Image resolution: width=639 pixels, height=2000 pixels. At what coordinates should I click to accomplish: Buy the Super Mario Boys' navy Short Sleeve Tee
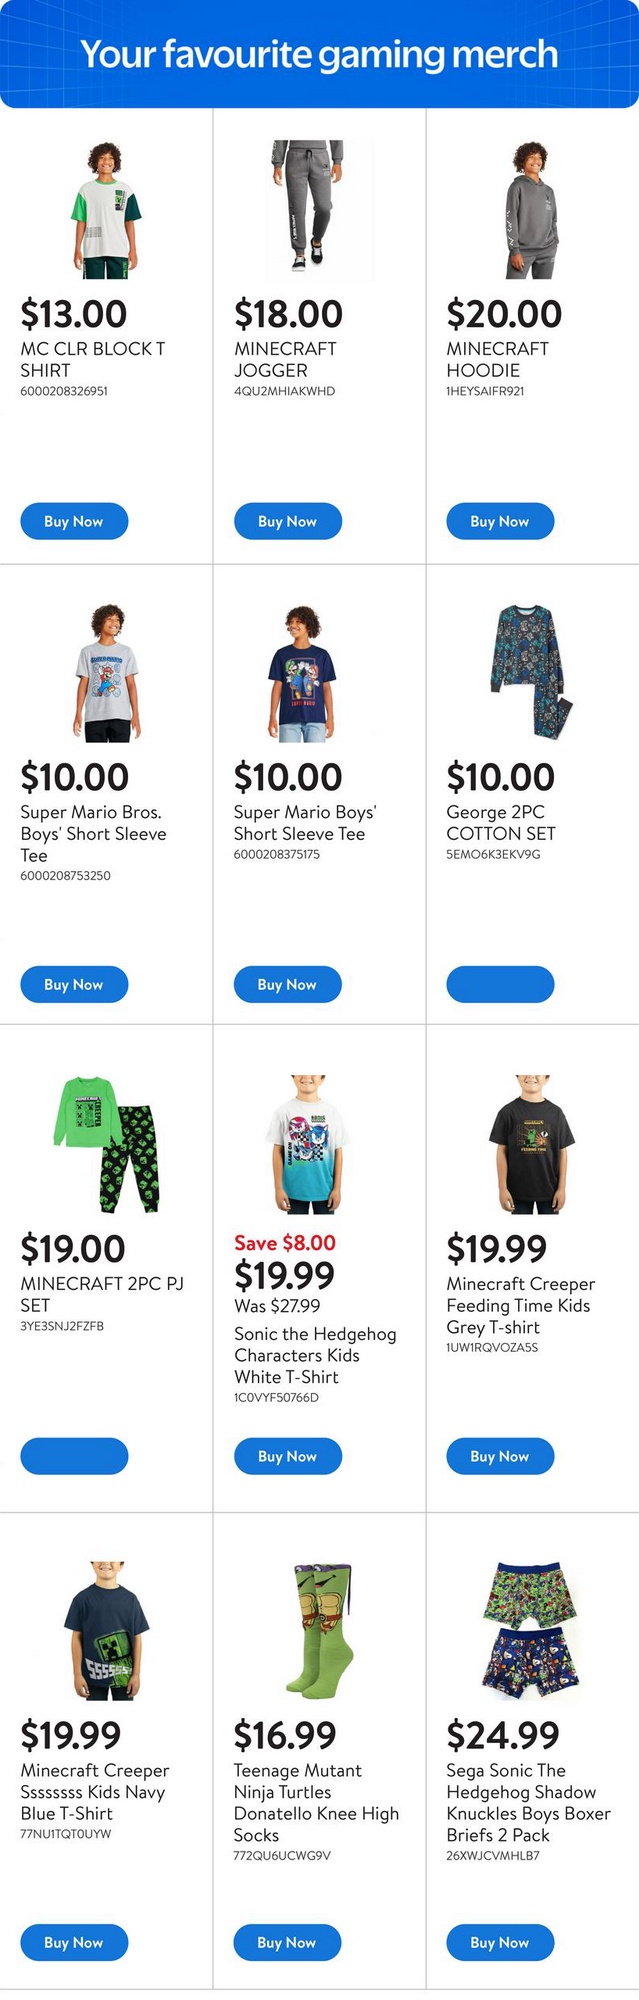coord(288,985)
